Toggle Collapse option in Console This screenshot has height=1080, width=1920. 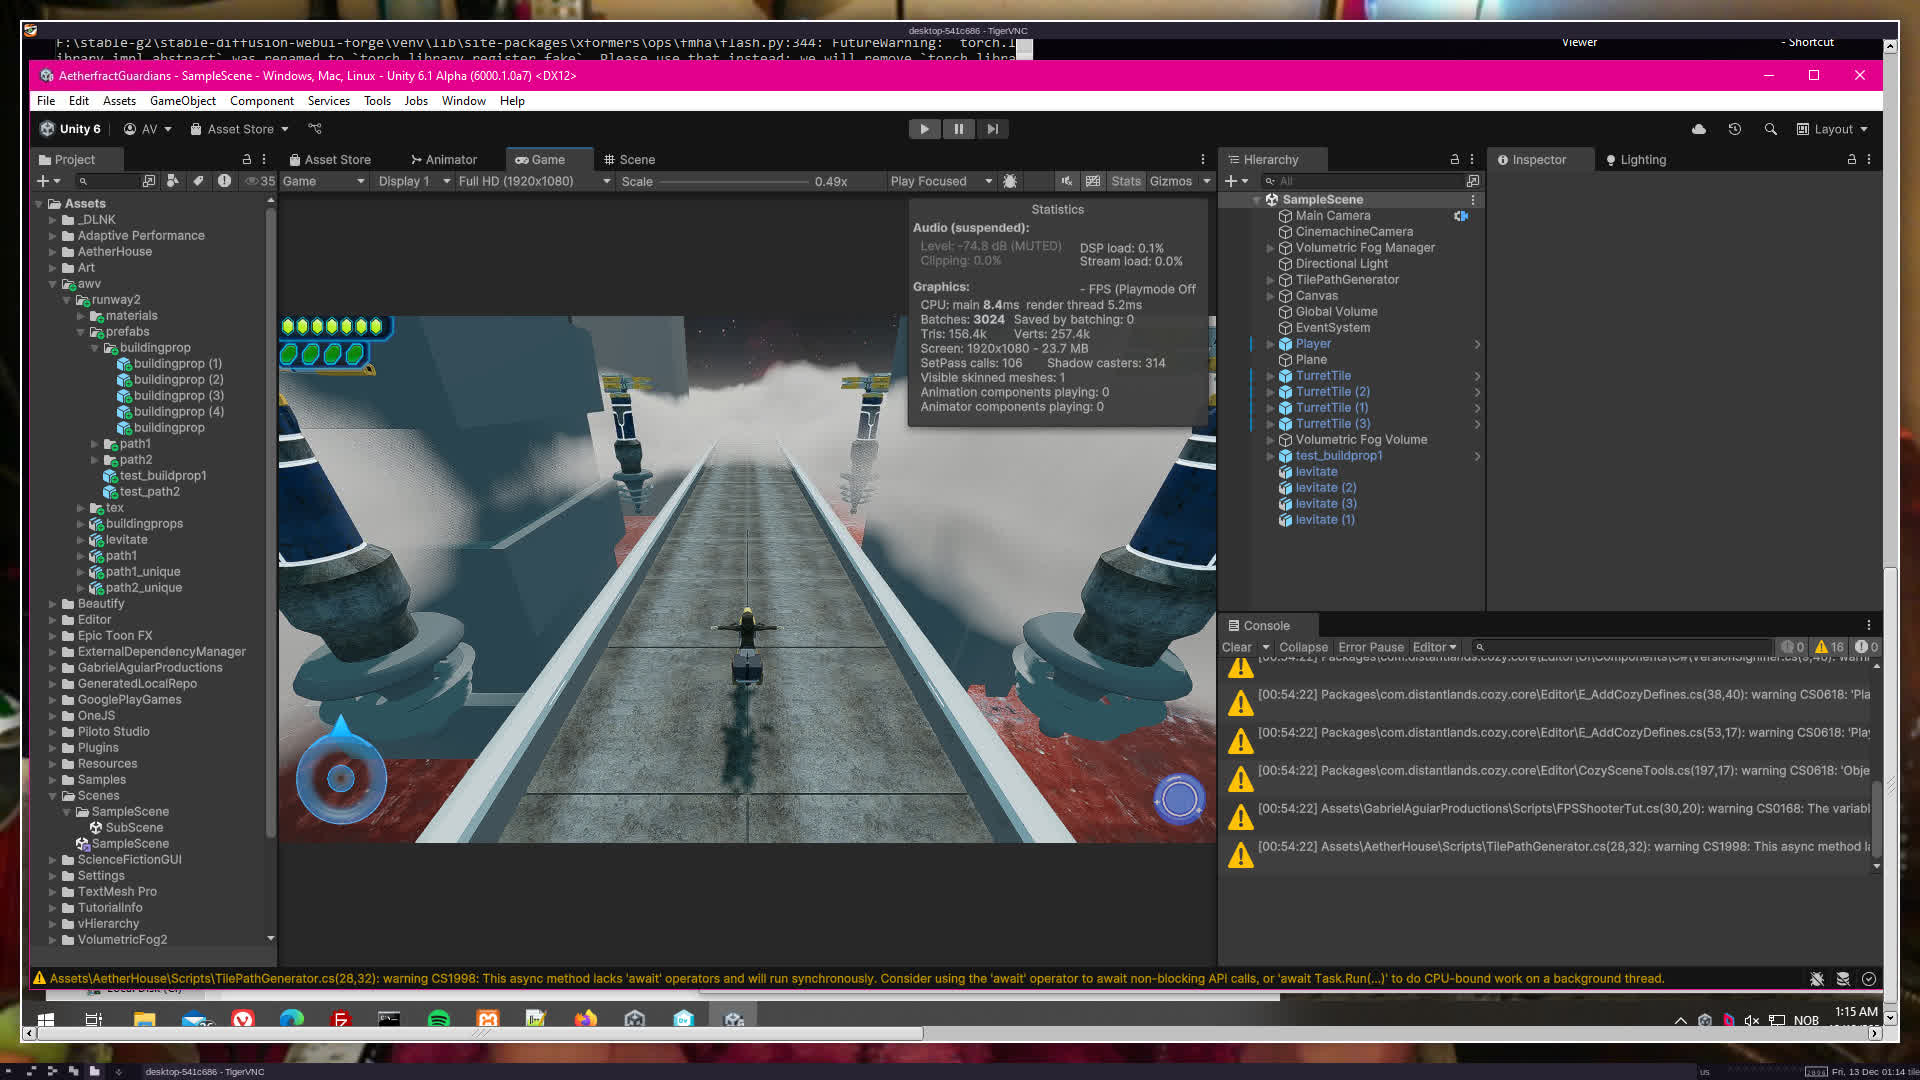[x=1302, y=647]
